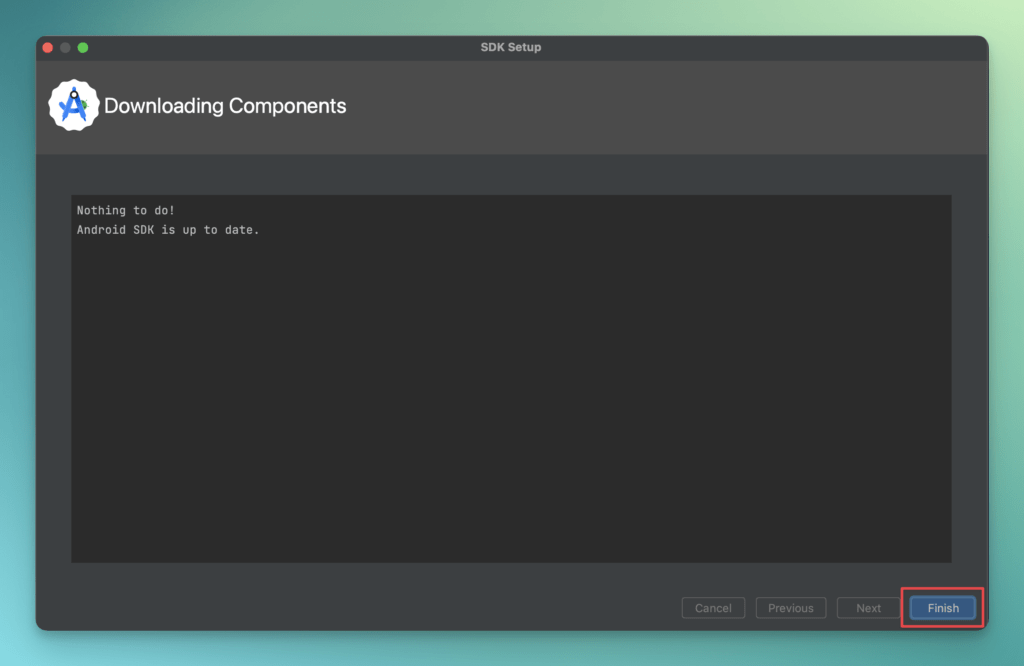This screenshot has width=1024, height=666.
Task: Click the Cancel button
Action: click(x=713, y=608)
